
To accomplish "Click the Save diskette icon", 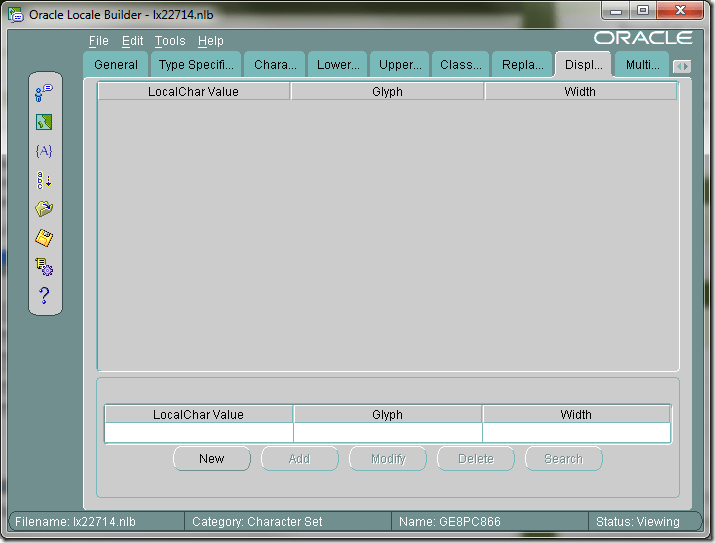I will [44, 238].
